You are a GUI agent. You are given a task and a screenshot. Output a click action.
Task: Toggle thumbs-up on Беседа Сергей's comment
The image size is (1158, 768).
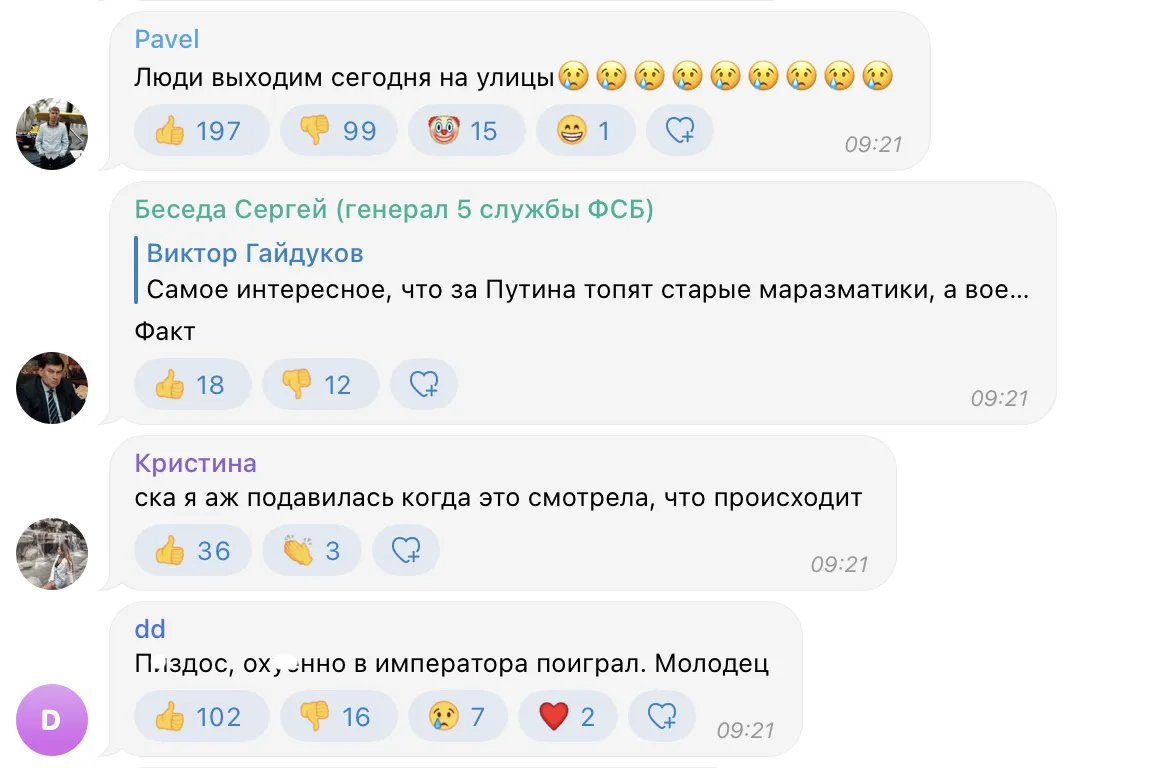pos(192,384)
